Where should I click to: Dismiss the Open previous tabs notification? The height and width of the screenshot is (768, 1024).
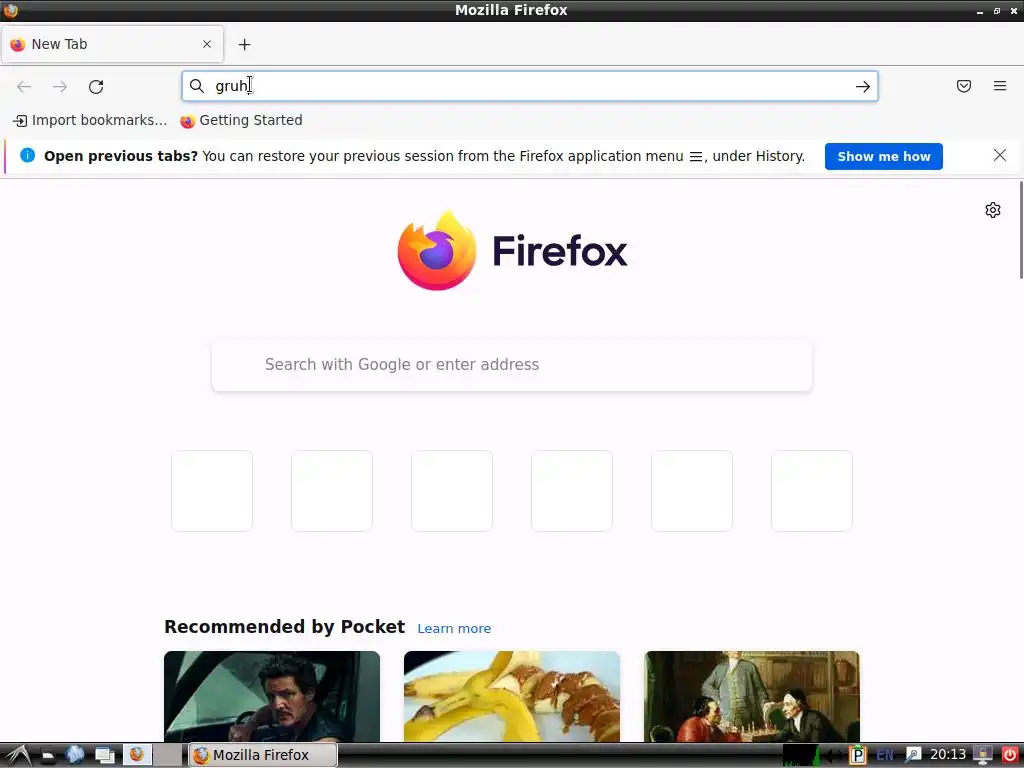[x=1000, y=155]
